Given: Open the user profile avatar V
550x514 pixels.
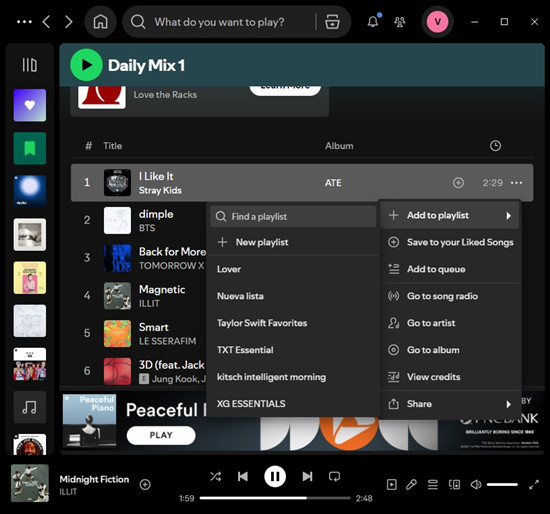Looking at the screenshot, I should (437, 22).
